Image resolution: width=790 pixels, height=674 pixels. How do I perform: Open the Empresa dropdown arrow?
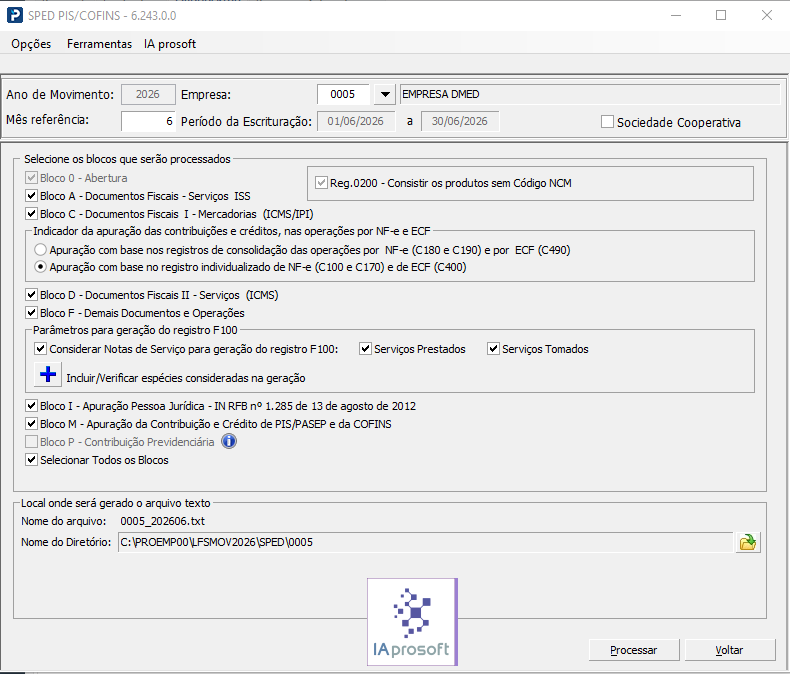pyautogui.click(x=385, y=94)
